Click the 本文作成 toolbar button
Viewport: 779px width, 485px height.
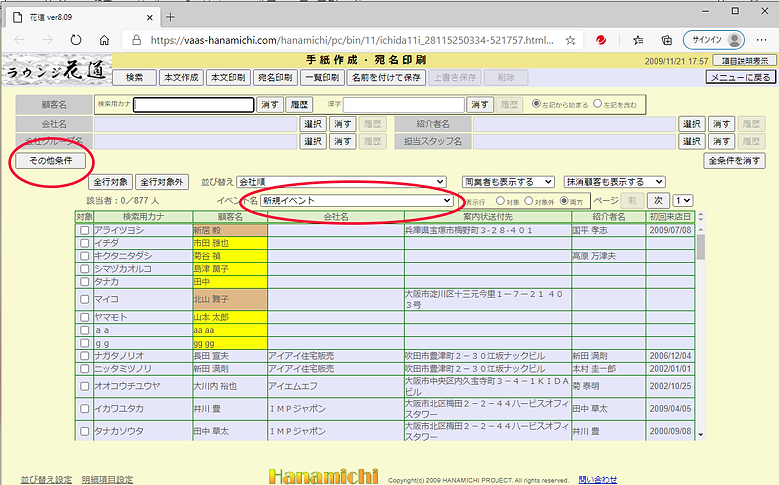181,78
